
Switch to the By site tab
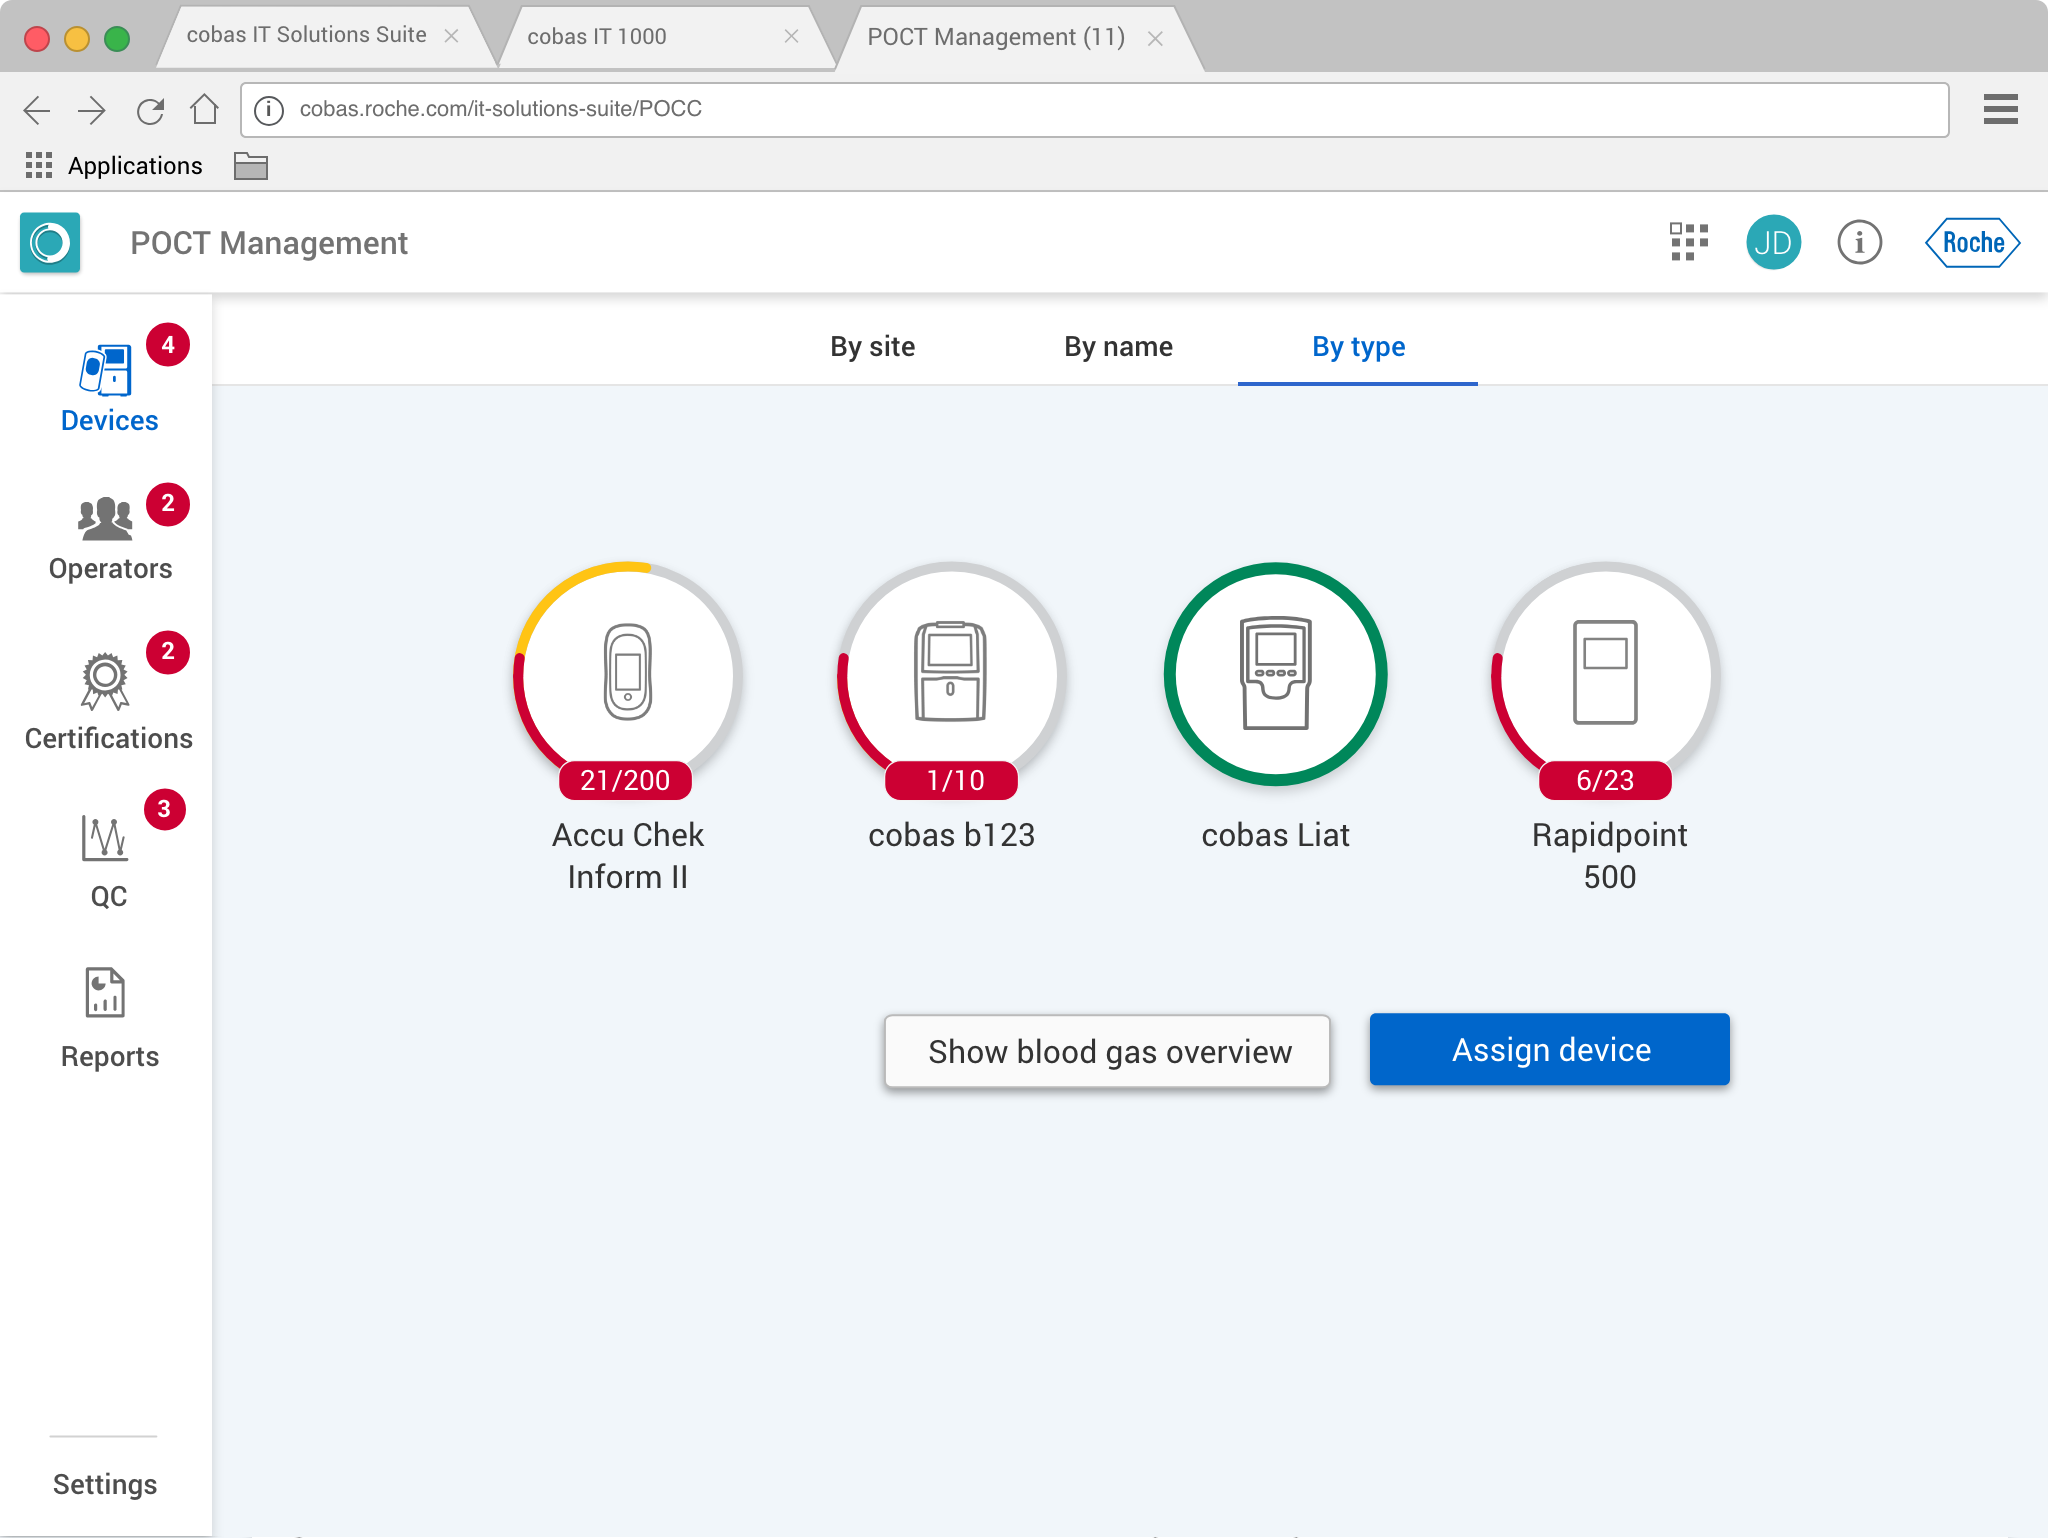(872, 347)
